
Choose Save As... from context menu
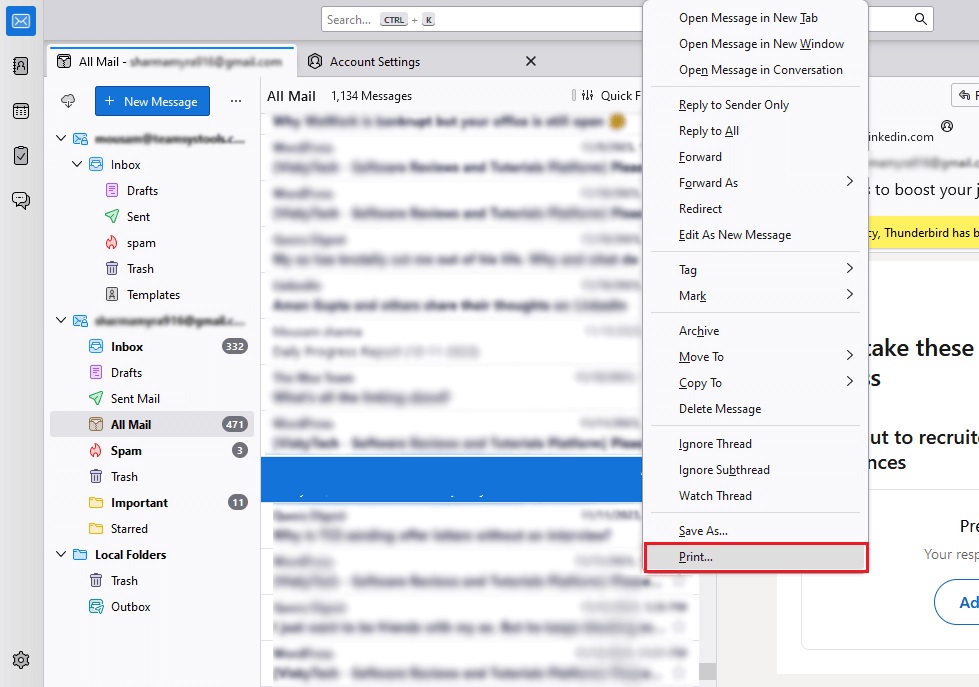[755, 531]
